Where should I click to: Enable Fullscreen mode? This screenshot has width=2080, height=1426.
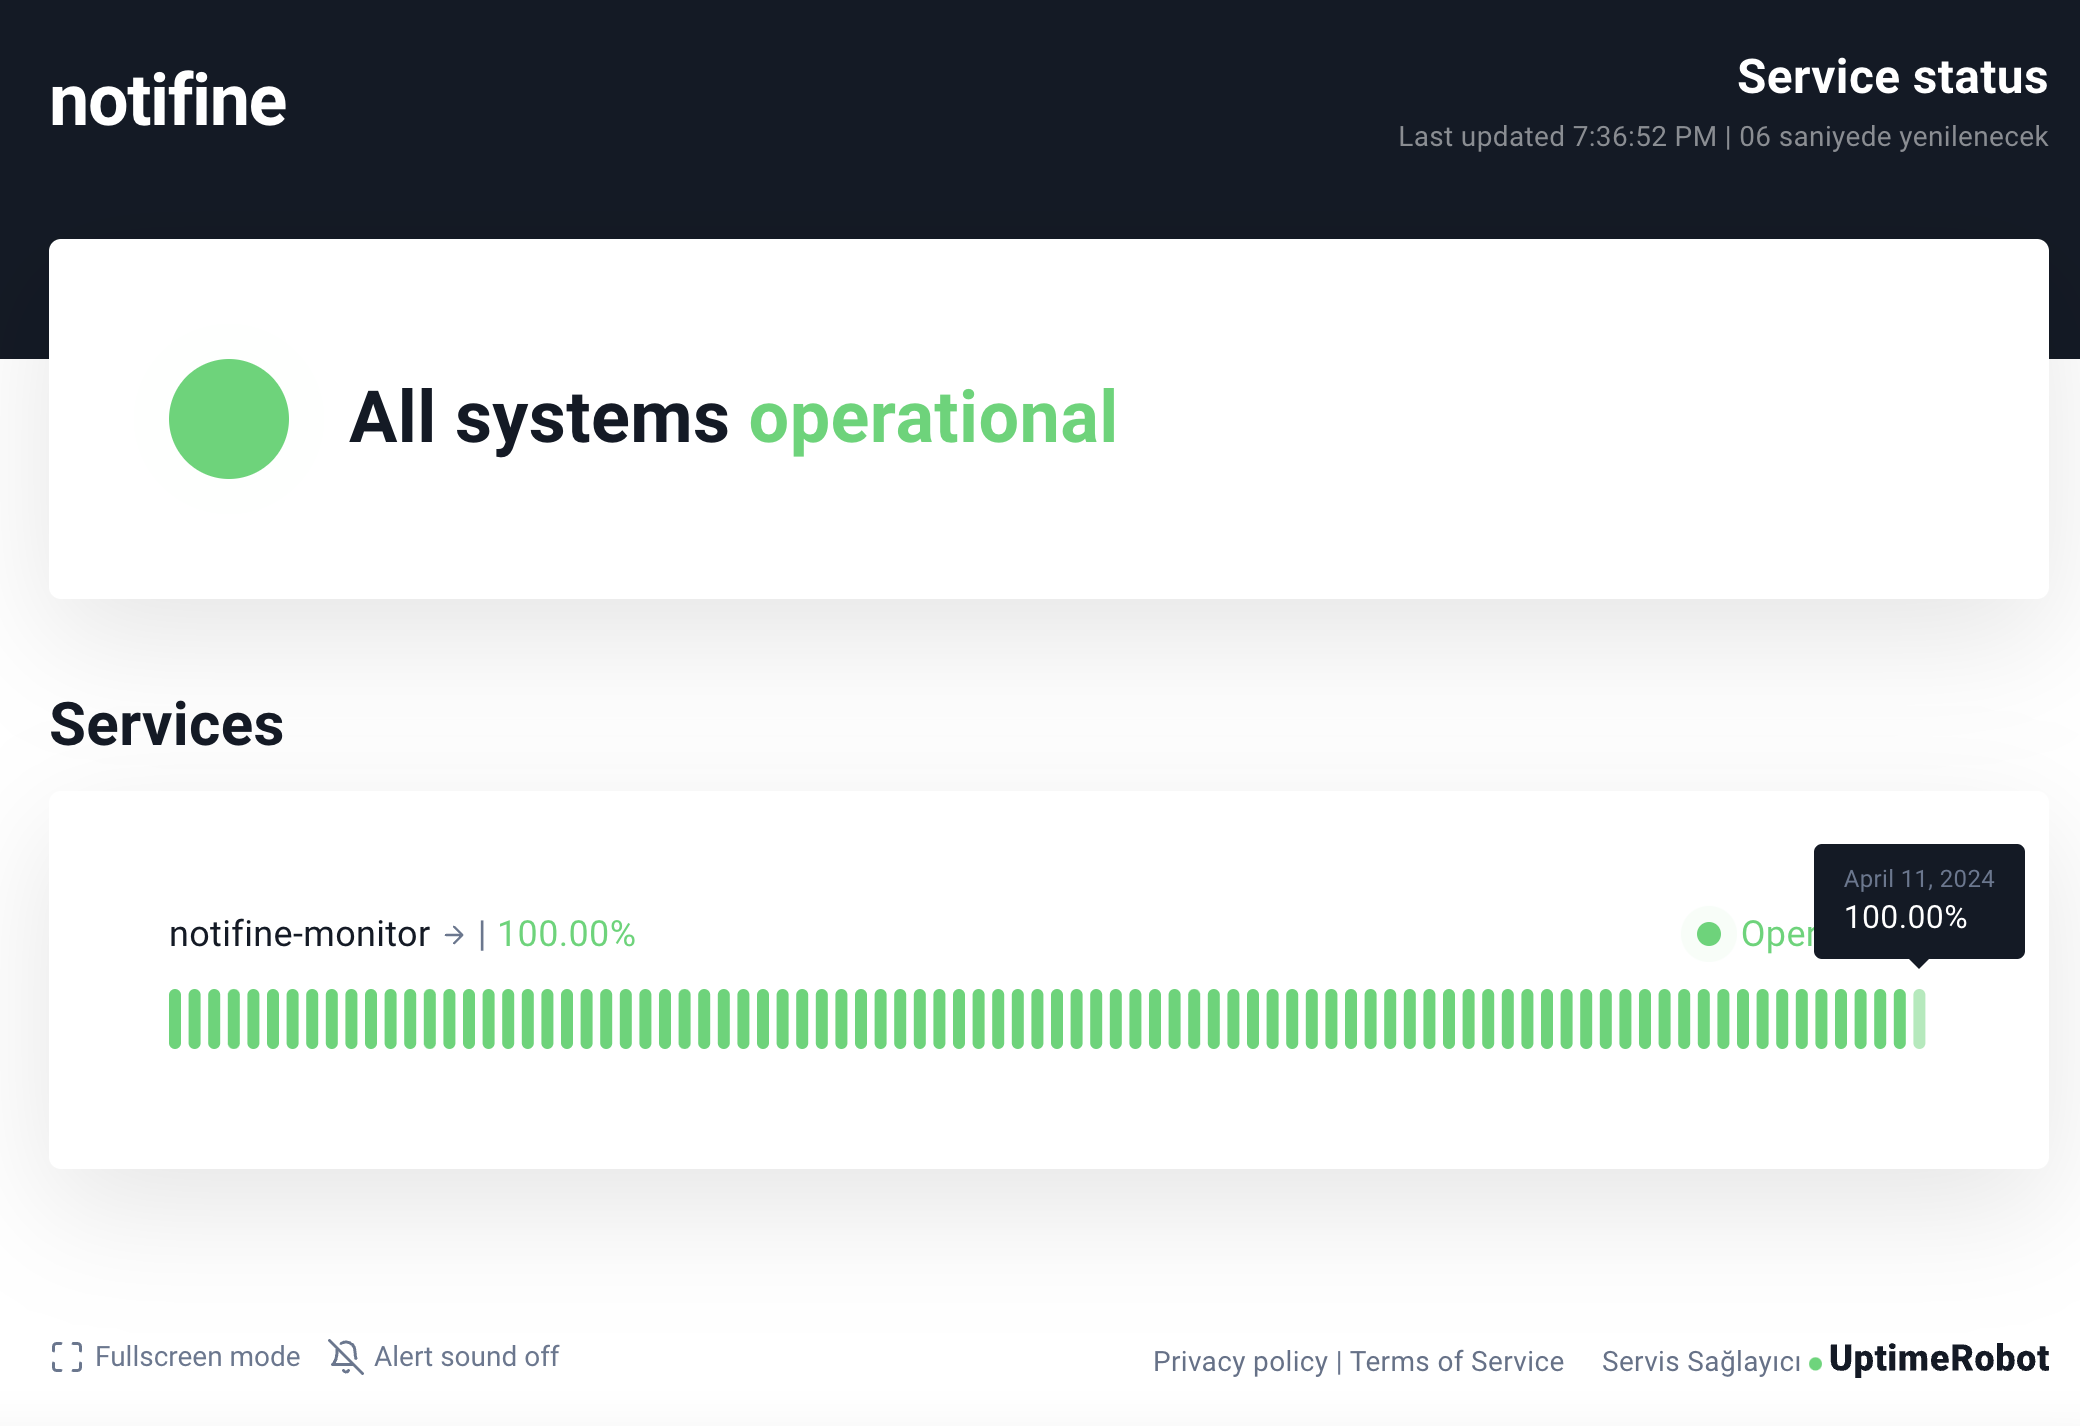pos(197,1357)
